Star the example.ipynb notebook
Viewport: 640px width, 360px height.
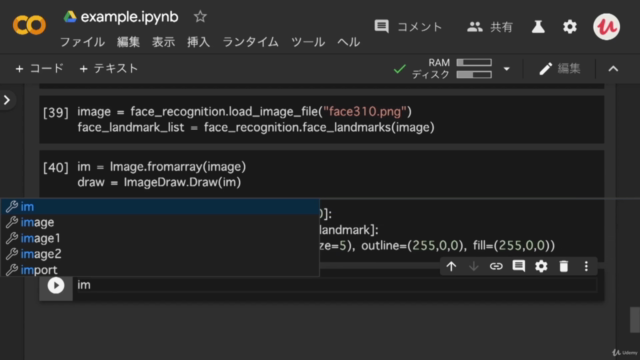(x=200, y=17)
